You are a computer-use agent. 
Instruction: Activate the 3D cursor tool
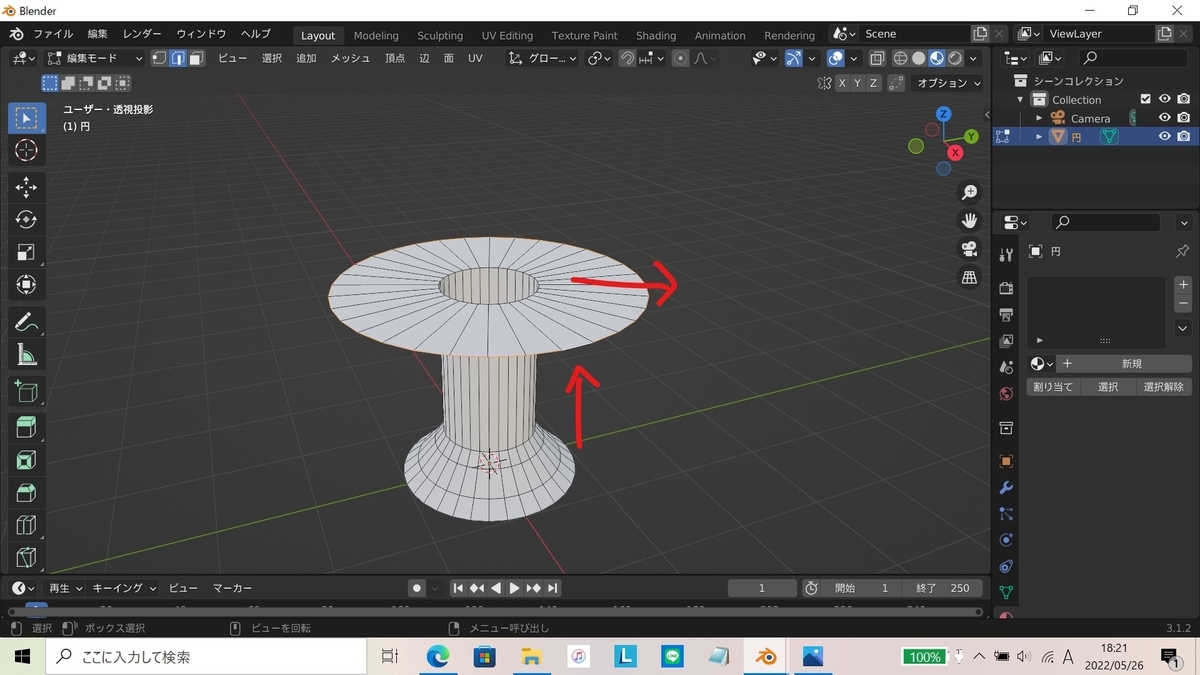click(27, 151)
